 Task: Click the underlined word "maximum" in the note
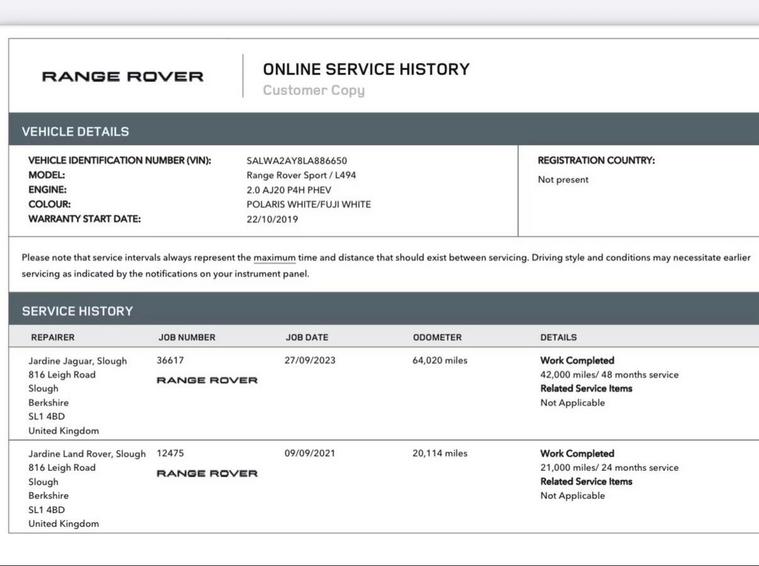click(274, 257)
